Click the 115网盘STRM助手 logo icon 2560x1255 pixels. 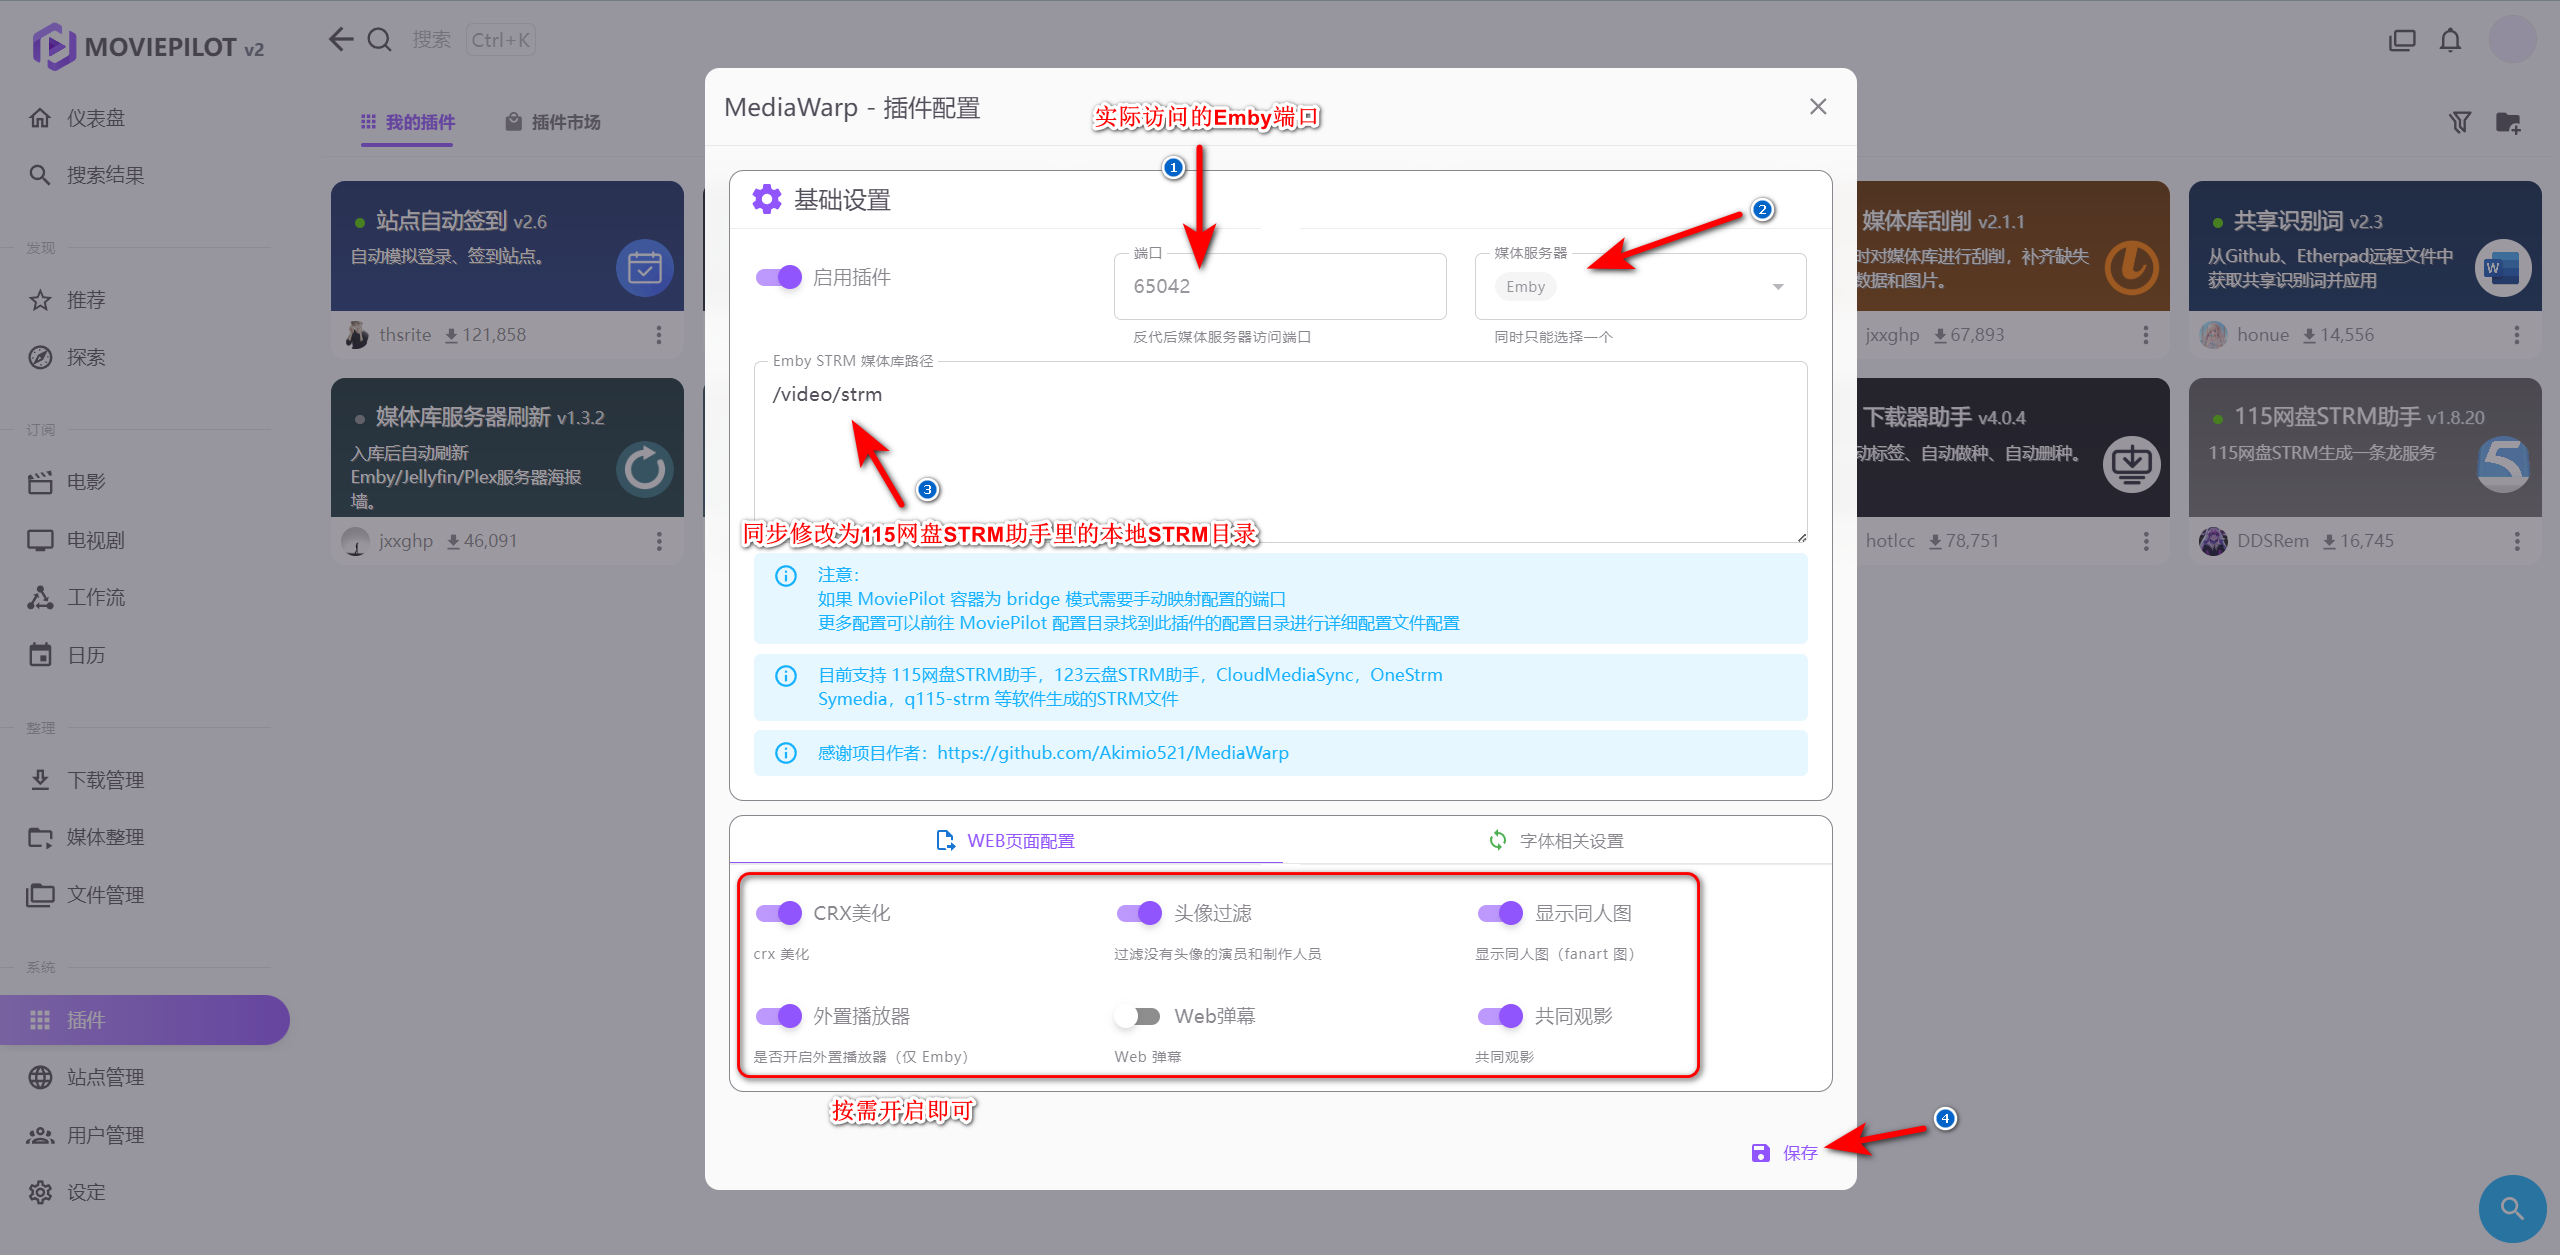[x=2503, y=465]
